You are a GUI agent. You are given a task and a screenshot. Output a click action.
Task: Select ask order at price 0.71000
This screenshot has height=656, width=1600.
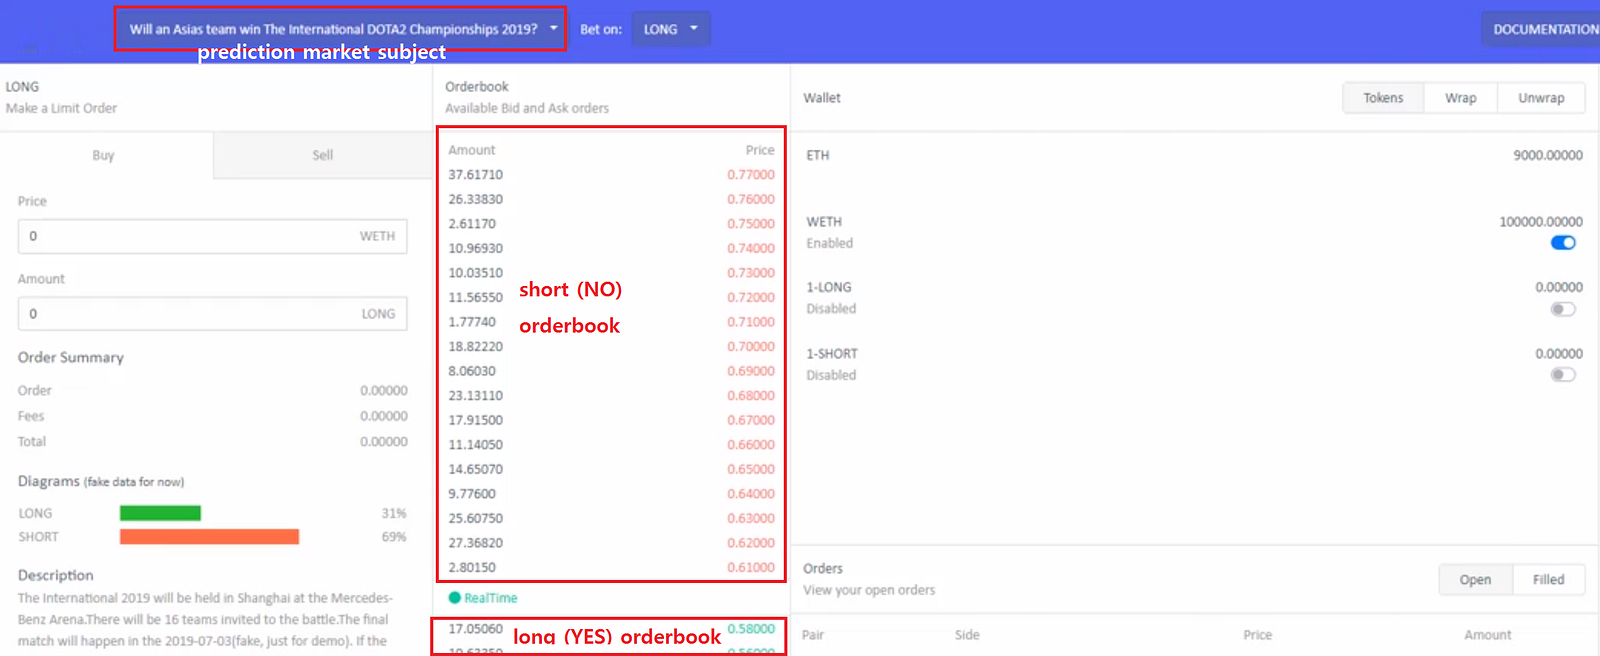(x=611, y=322)
